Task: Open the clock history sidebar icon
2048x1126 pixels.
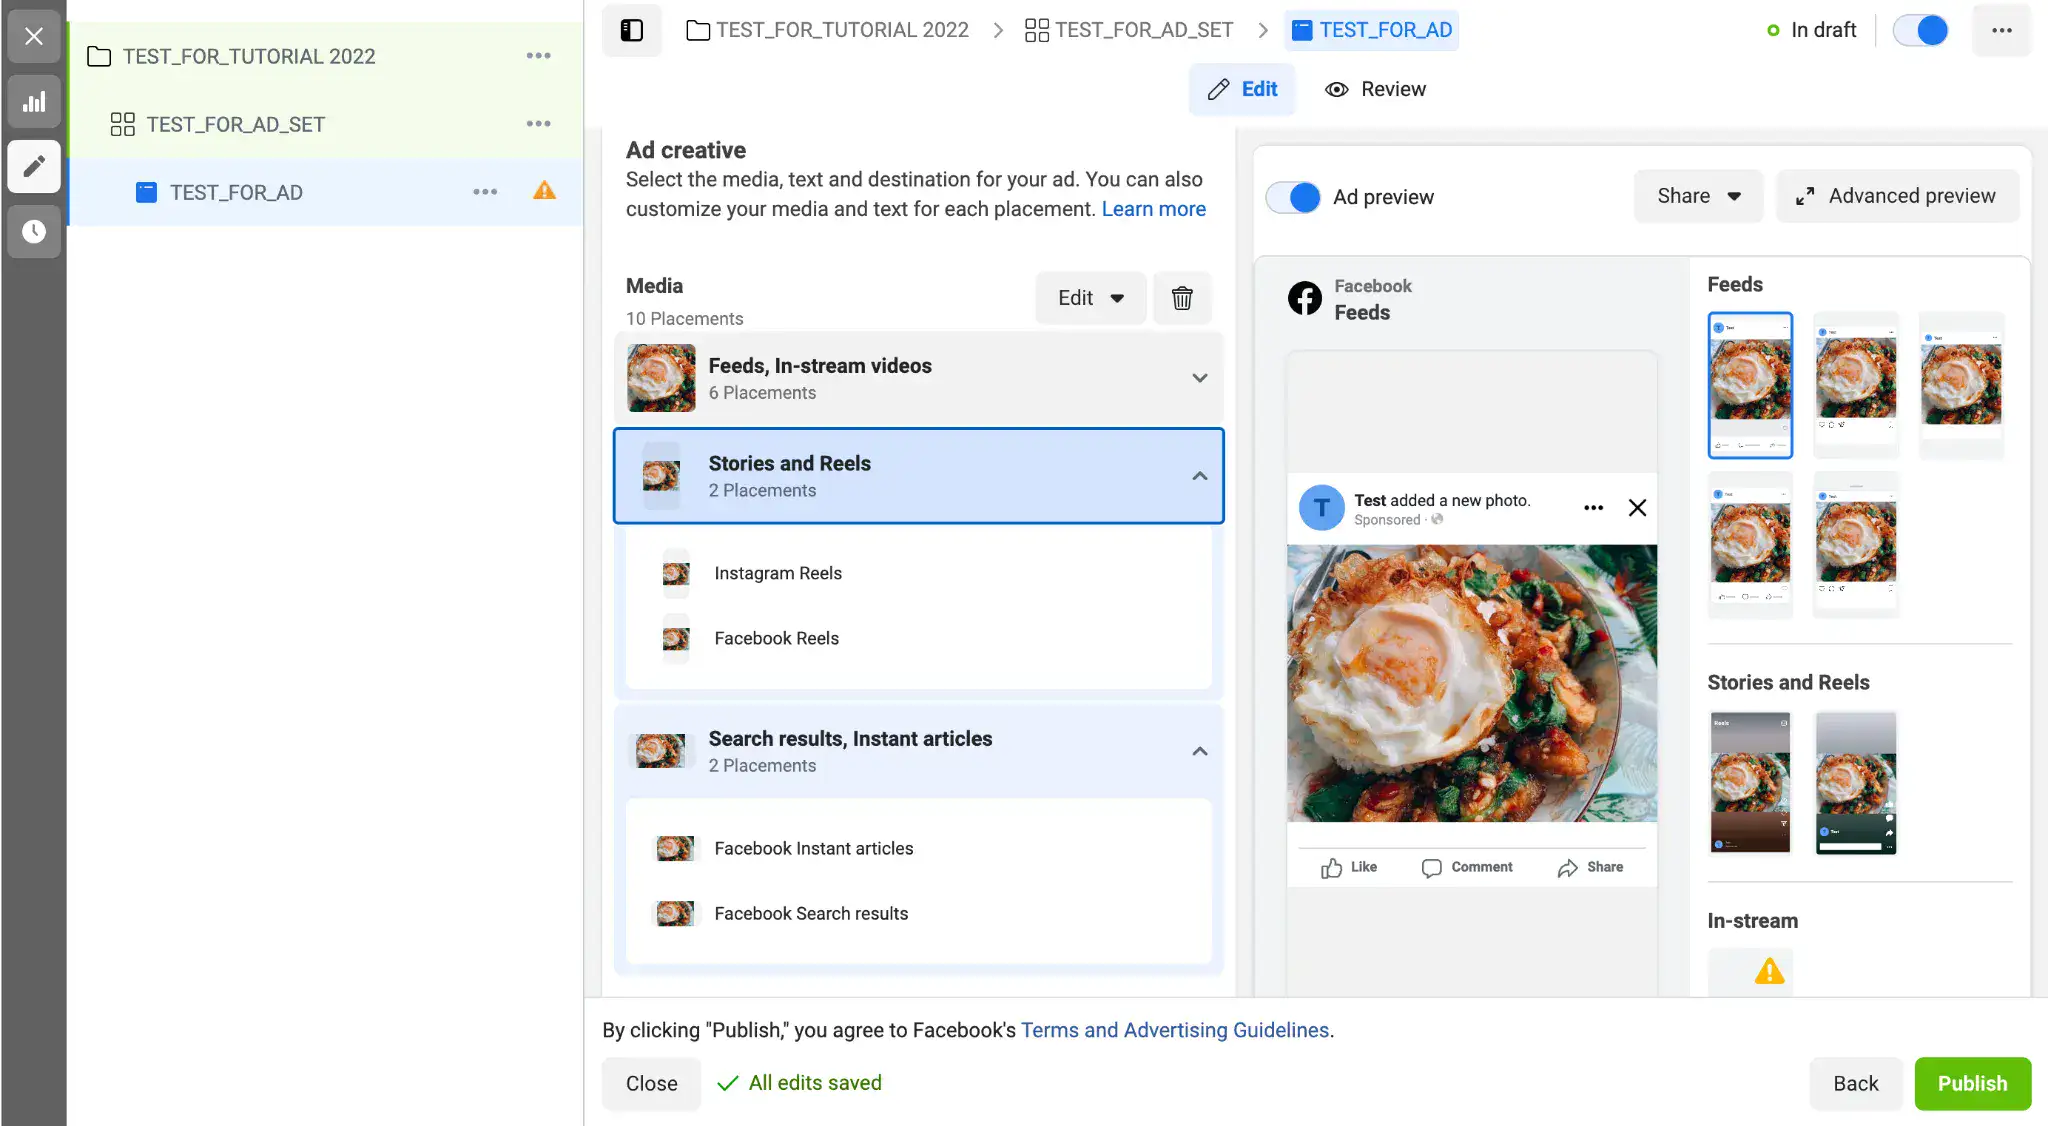Action: point(34,232)
